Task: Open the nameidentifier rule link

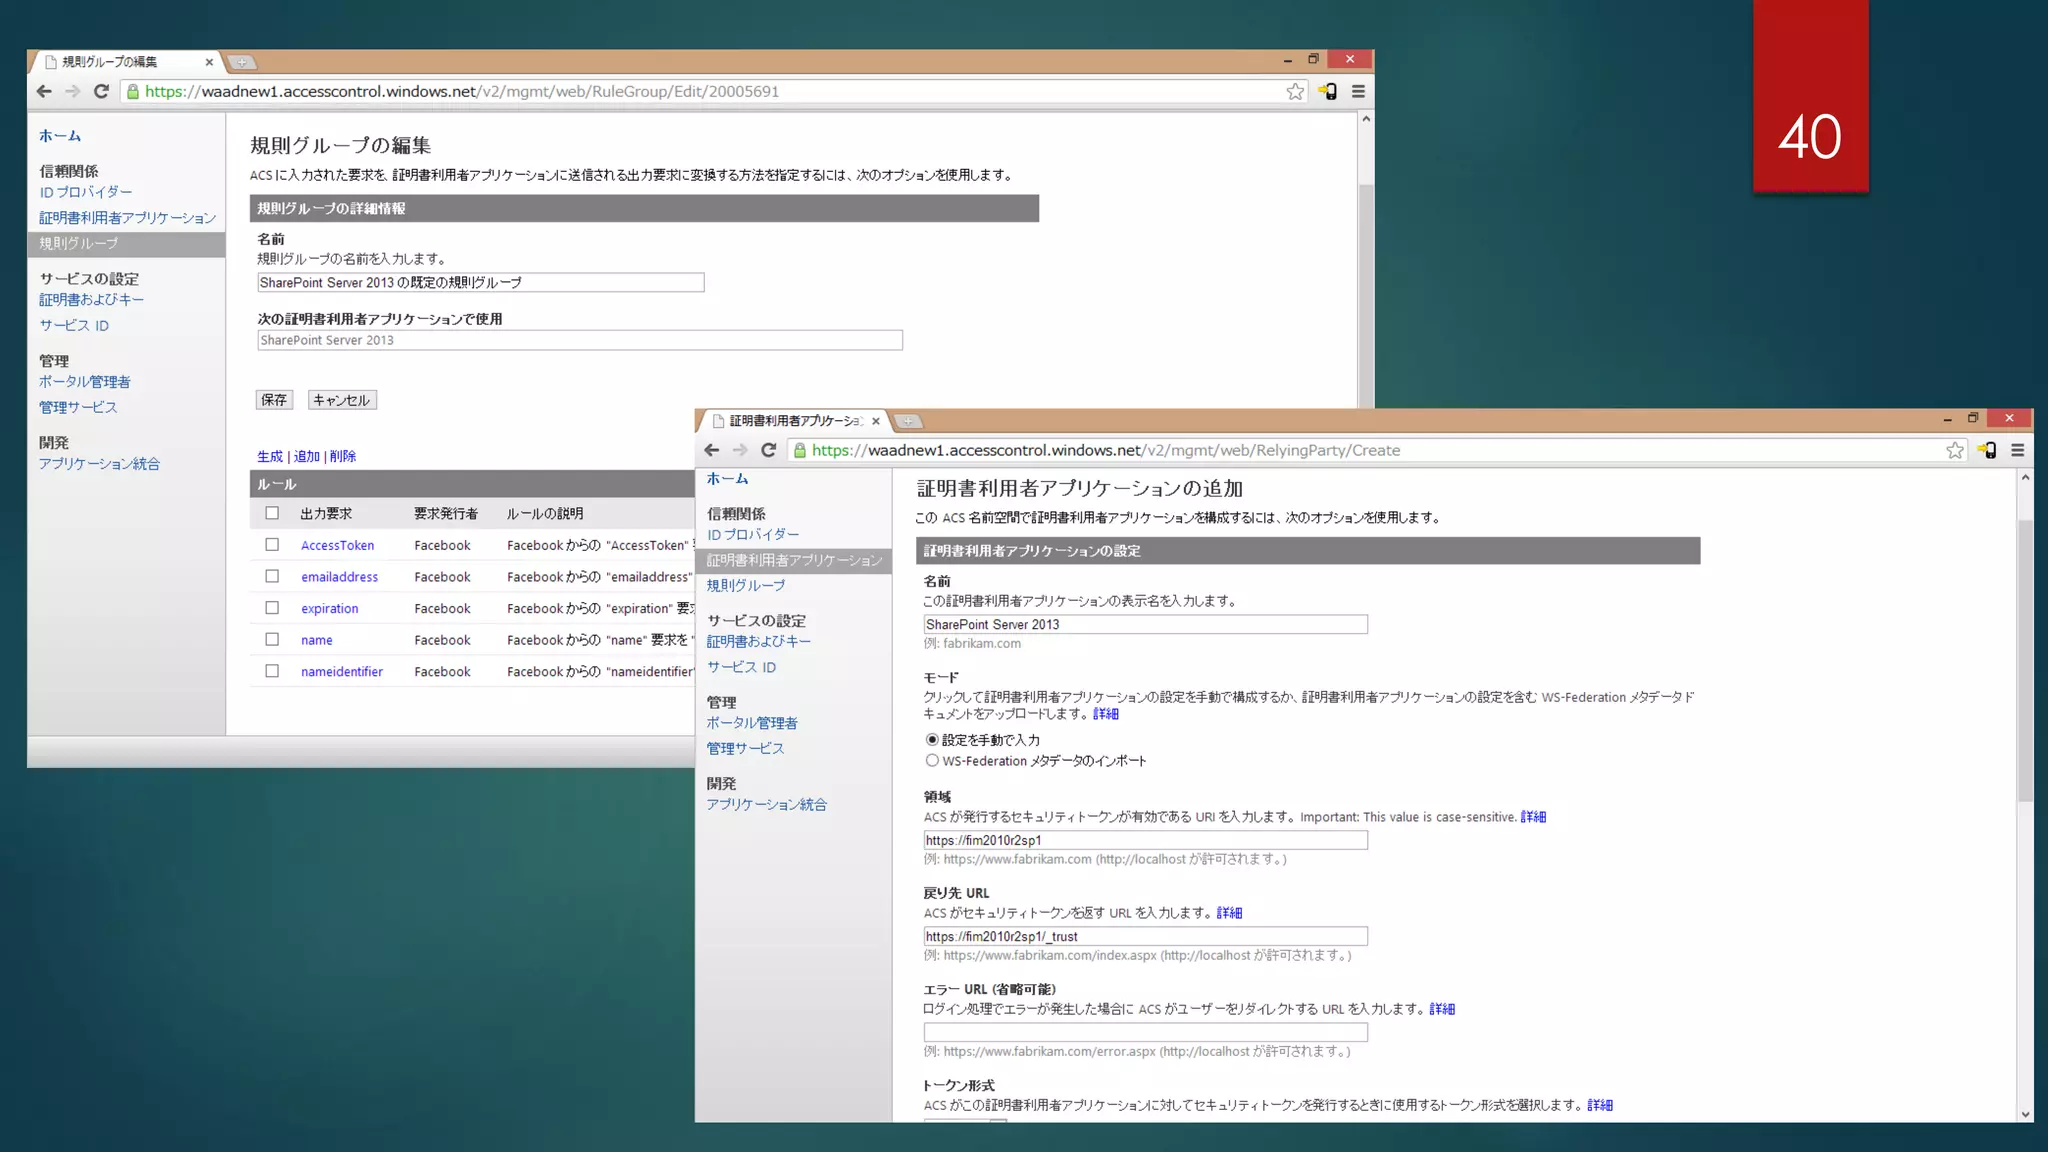Action: pos(341,672)
